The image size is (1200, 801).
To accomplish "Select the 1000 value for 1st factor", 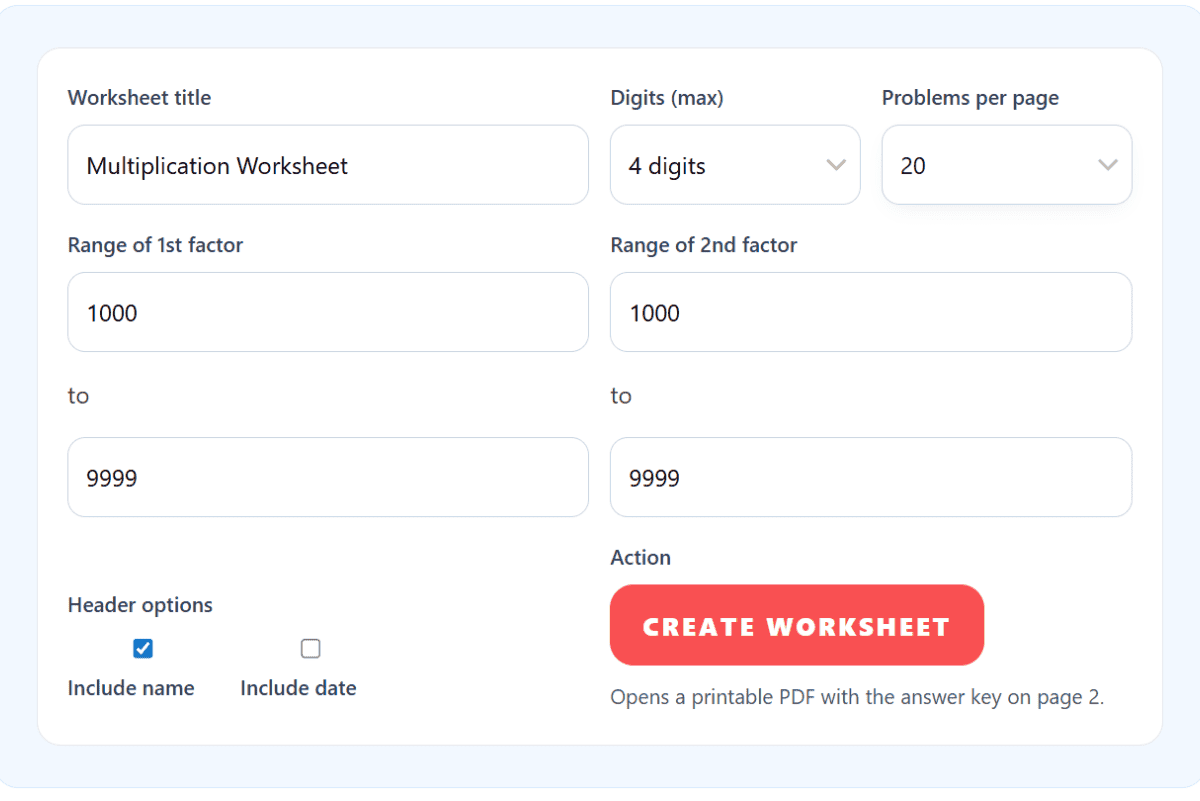I will [327, 312].
